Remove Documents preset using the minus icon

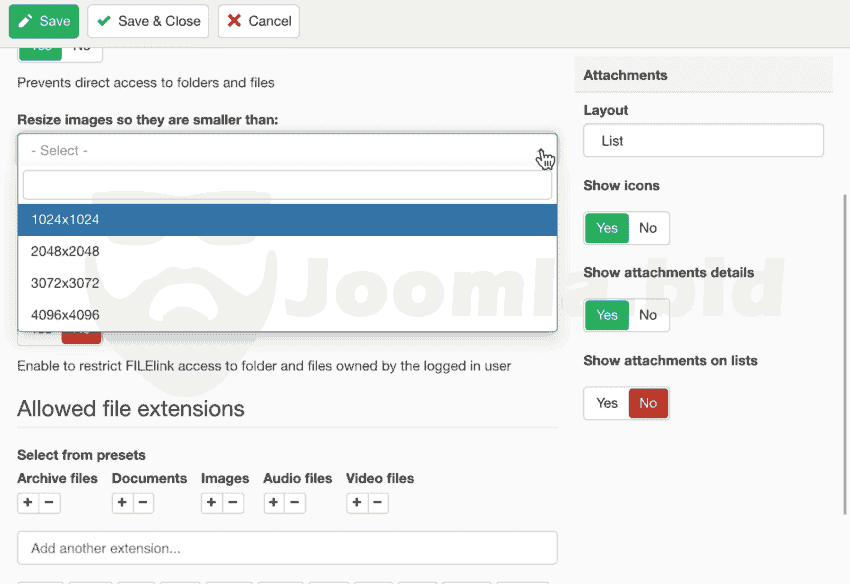(144, 503)
